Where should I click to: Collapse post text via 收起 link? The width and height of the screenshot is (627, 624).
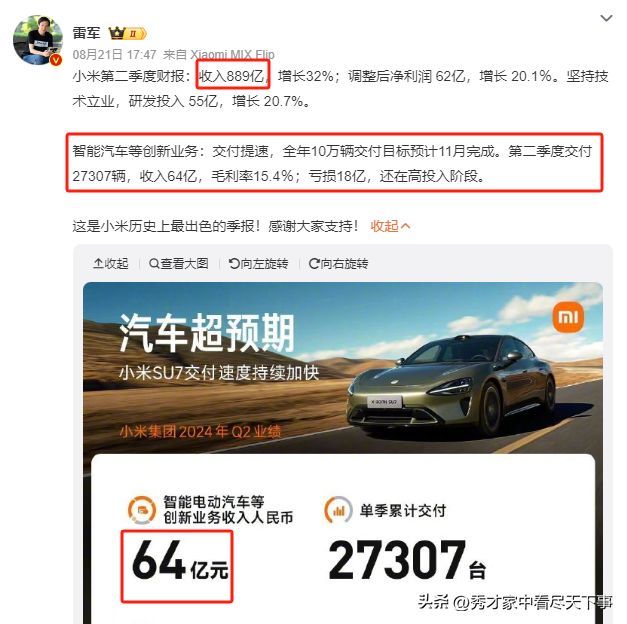(390, 226)
